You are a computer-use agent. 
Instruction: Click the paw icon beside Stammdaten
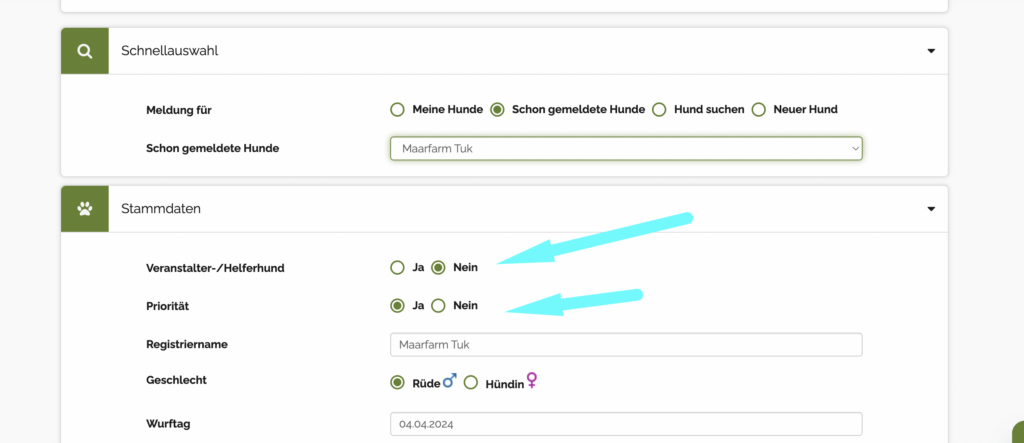[85, 210]
